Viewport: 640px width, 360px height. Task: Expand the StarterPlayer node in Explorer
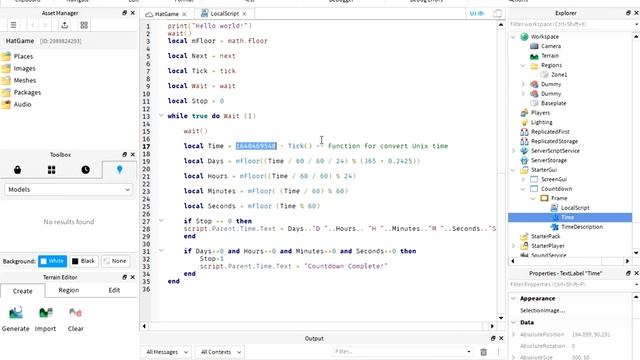pyautogui.click(x=513, y=246)
